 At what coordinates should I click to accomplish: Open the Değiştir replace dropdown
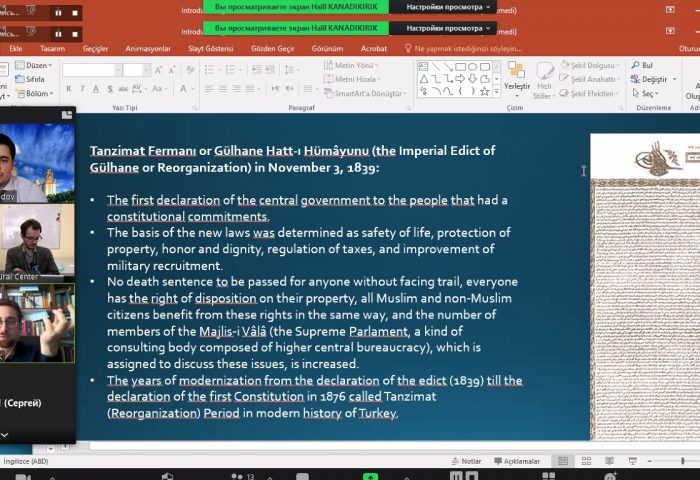(652, 79)
